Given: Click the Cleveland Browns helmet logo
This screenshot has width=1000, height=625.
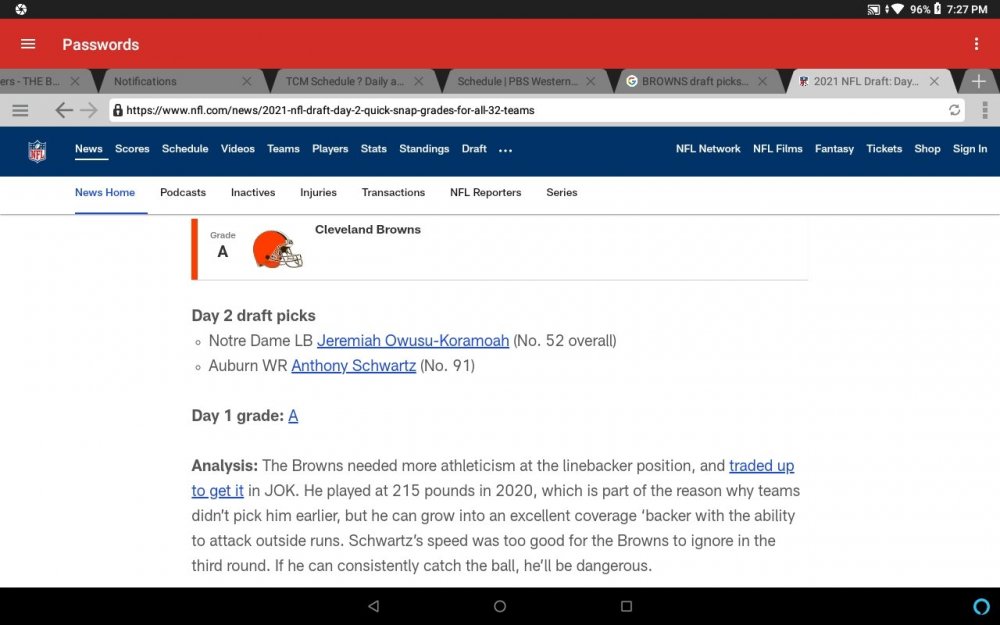Looking at the screenshot, I should click(x=277, y=249).
